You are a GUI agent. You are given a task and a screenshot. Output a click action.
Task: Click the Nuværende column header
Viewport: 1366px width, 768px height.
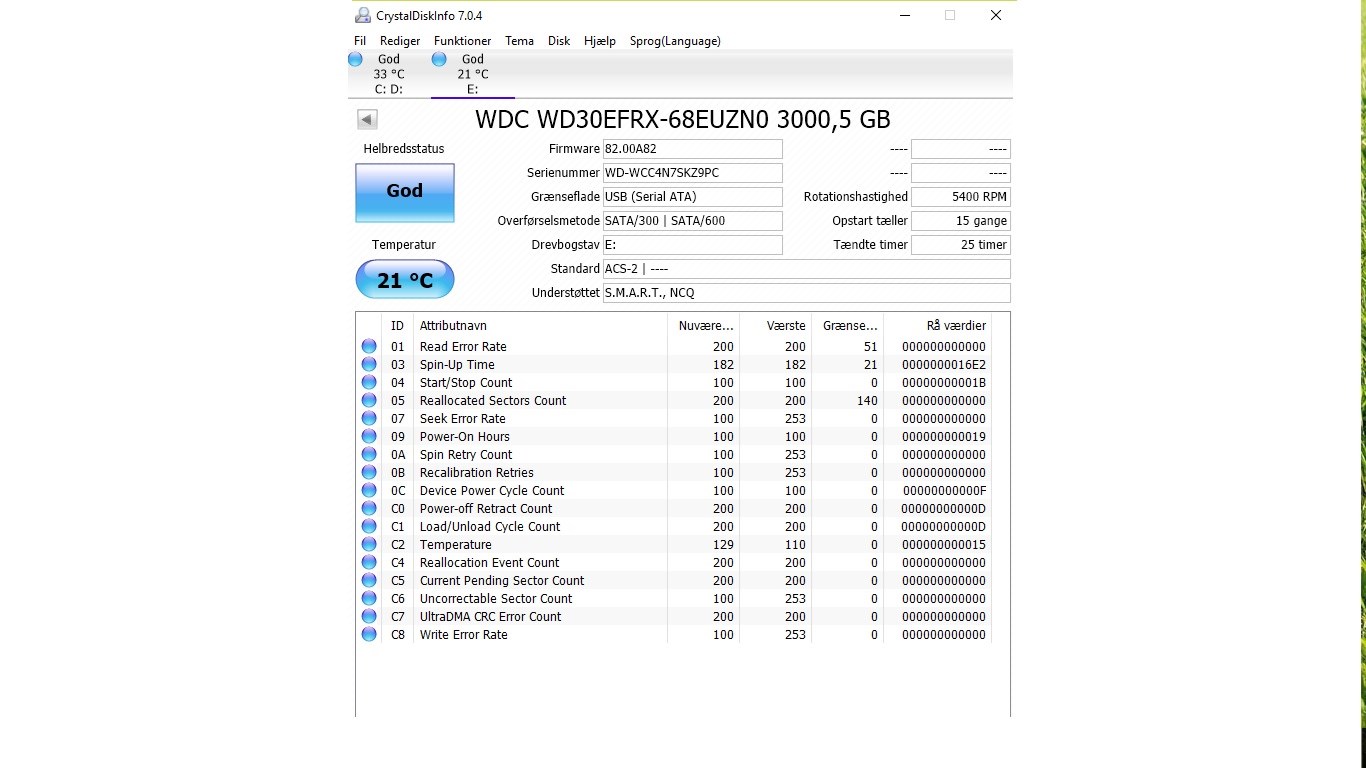tap(704, 326)
